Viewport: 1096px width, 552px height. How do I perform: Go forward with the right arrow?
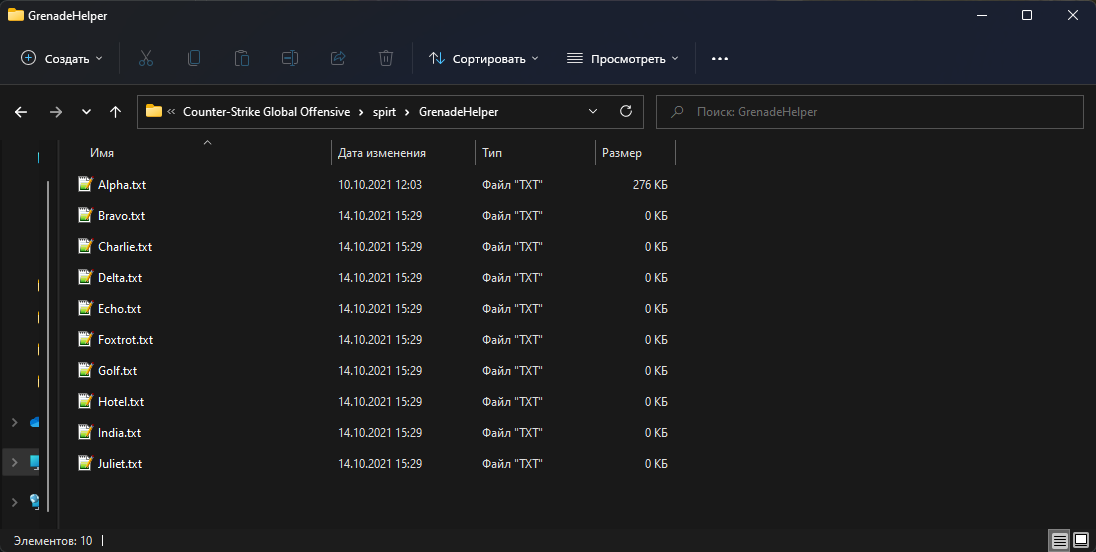point(56,112)
